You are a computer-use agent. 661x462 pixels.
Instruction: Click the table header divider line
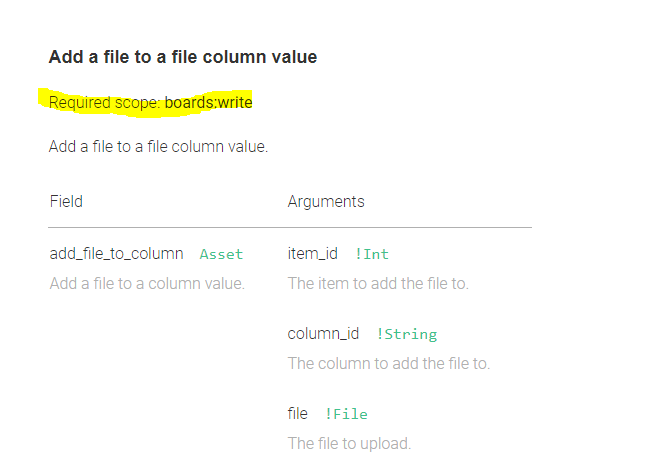click(290, 228)
